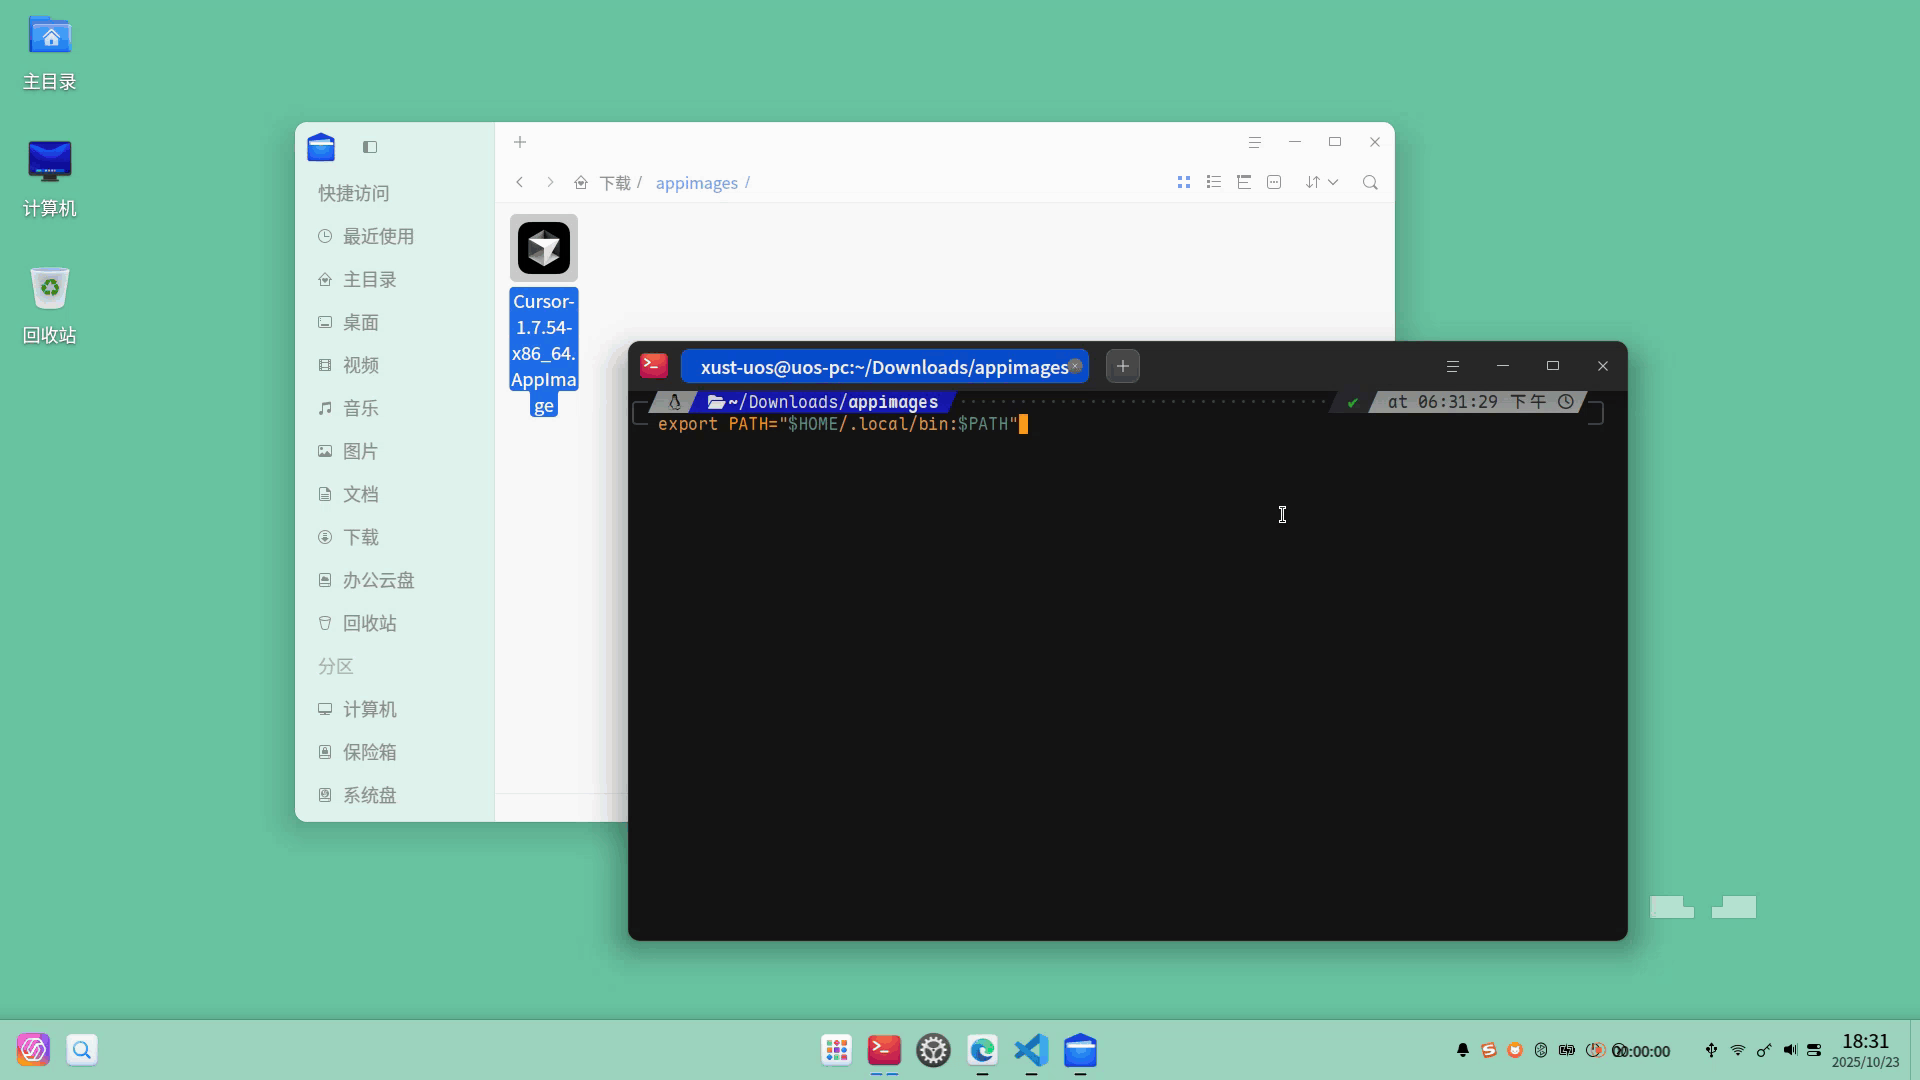1920x1080 pixels.
Task: Click the home icon in the path bar
Action: coord(581,182)
